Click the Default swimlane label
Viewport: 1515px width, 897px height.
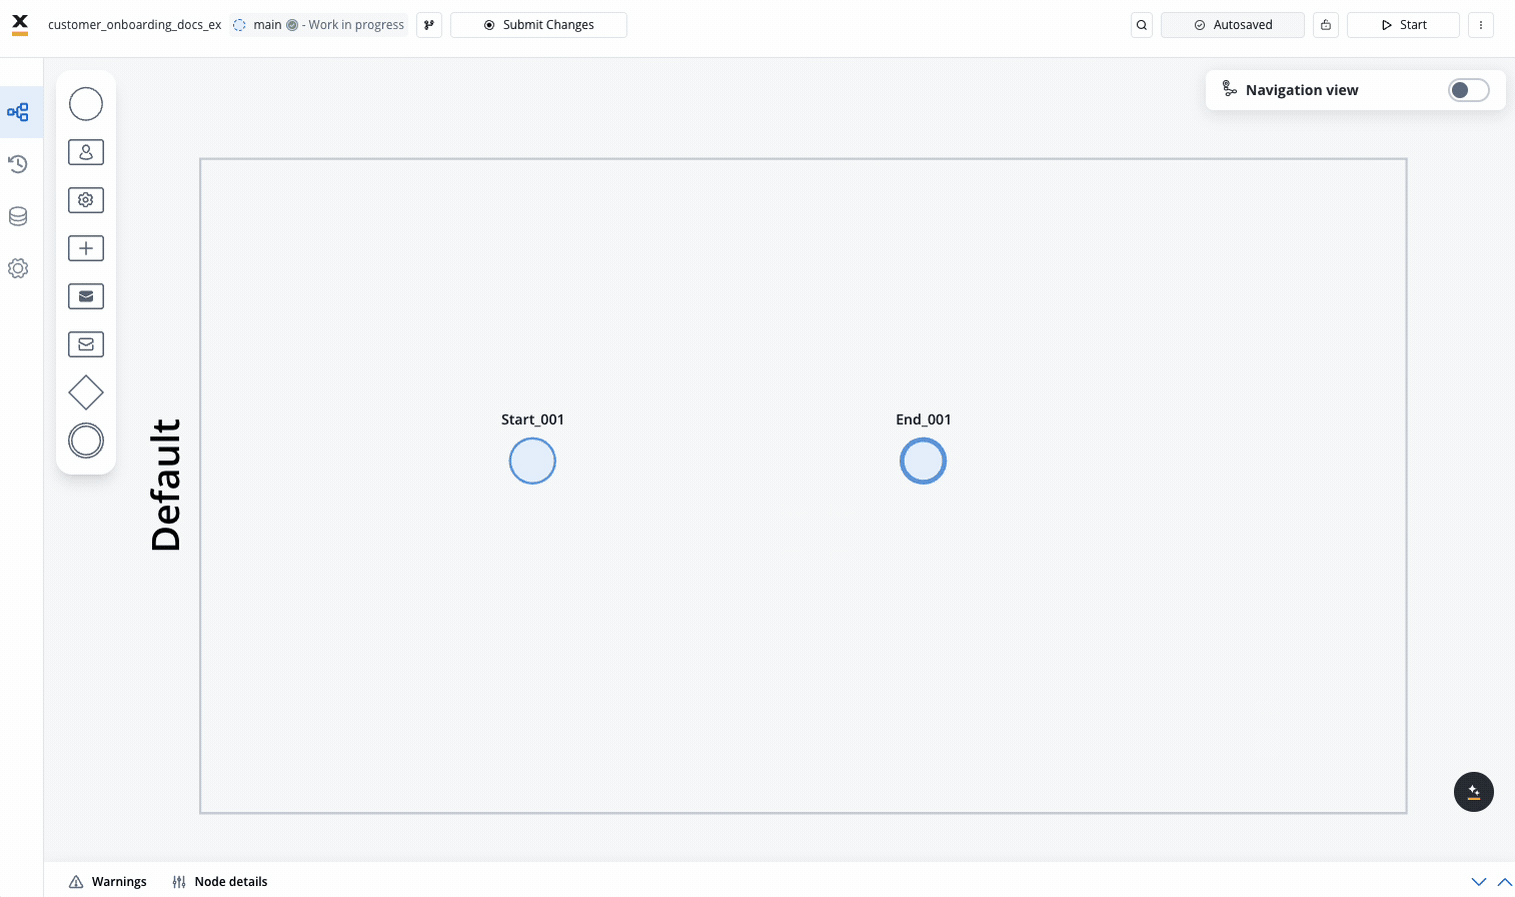click(166, 485)
